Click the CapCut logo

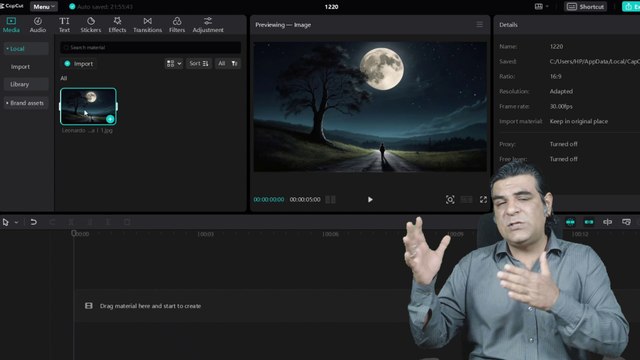[12, 6]
